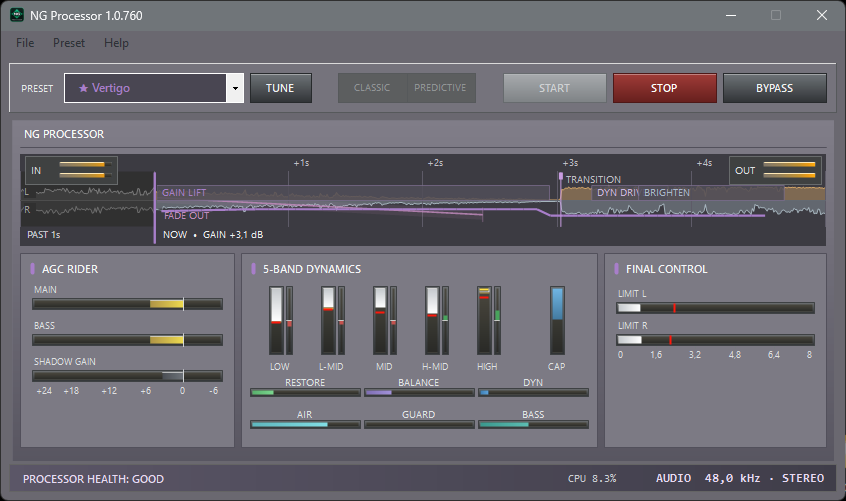The width and height of the screenshot is (846, 501).
Task: Click the AGC RIDER BASS meter bar
Action: click(x=127, y=340)
